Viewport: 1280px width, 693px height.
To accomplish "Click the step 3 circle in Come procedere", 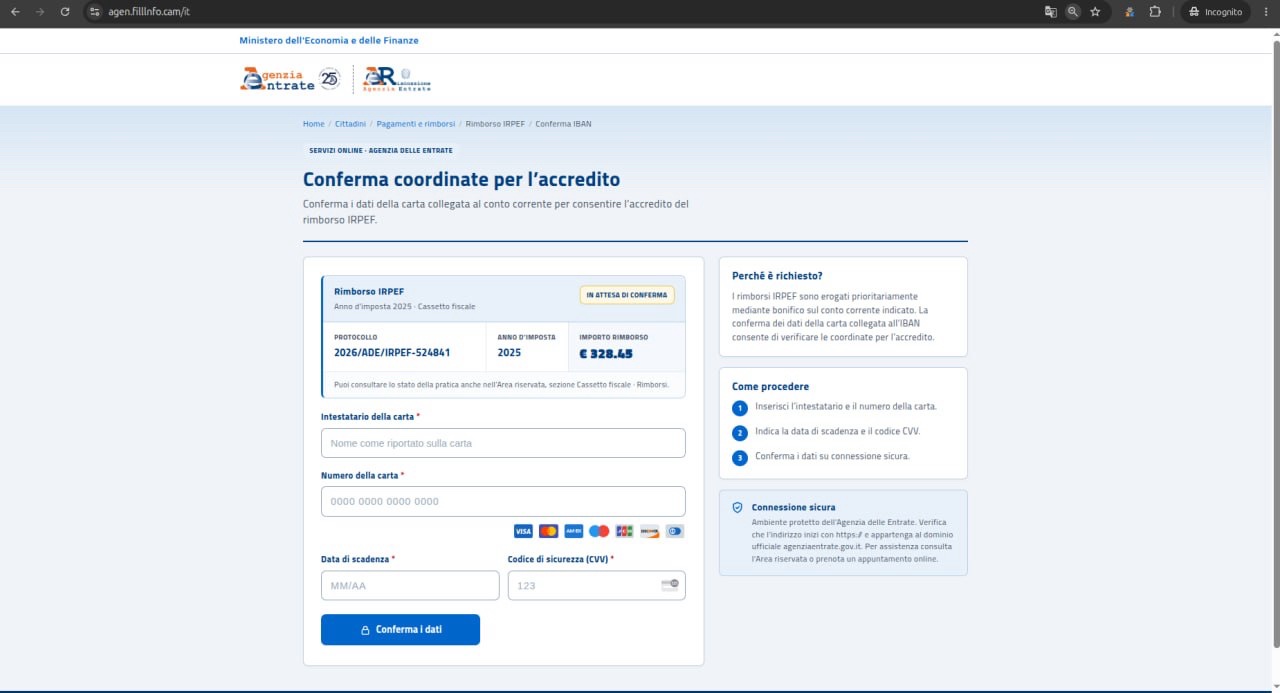I will point(740,458).
